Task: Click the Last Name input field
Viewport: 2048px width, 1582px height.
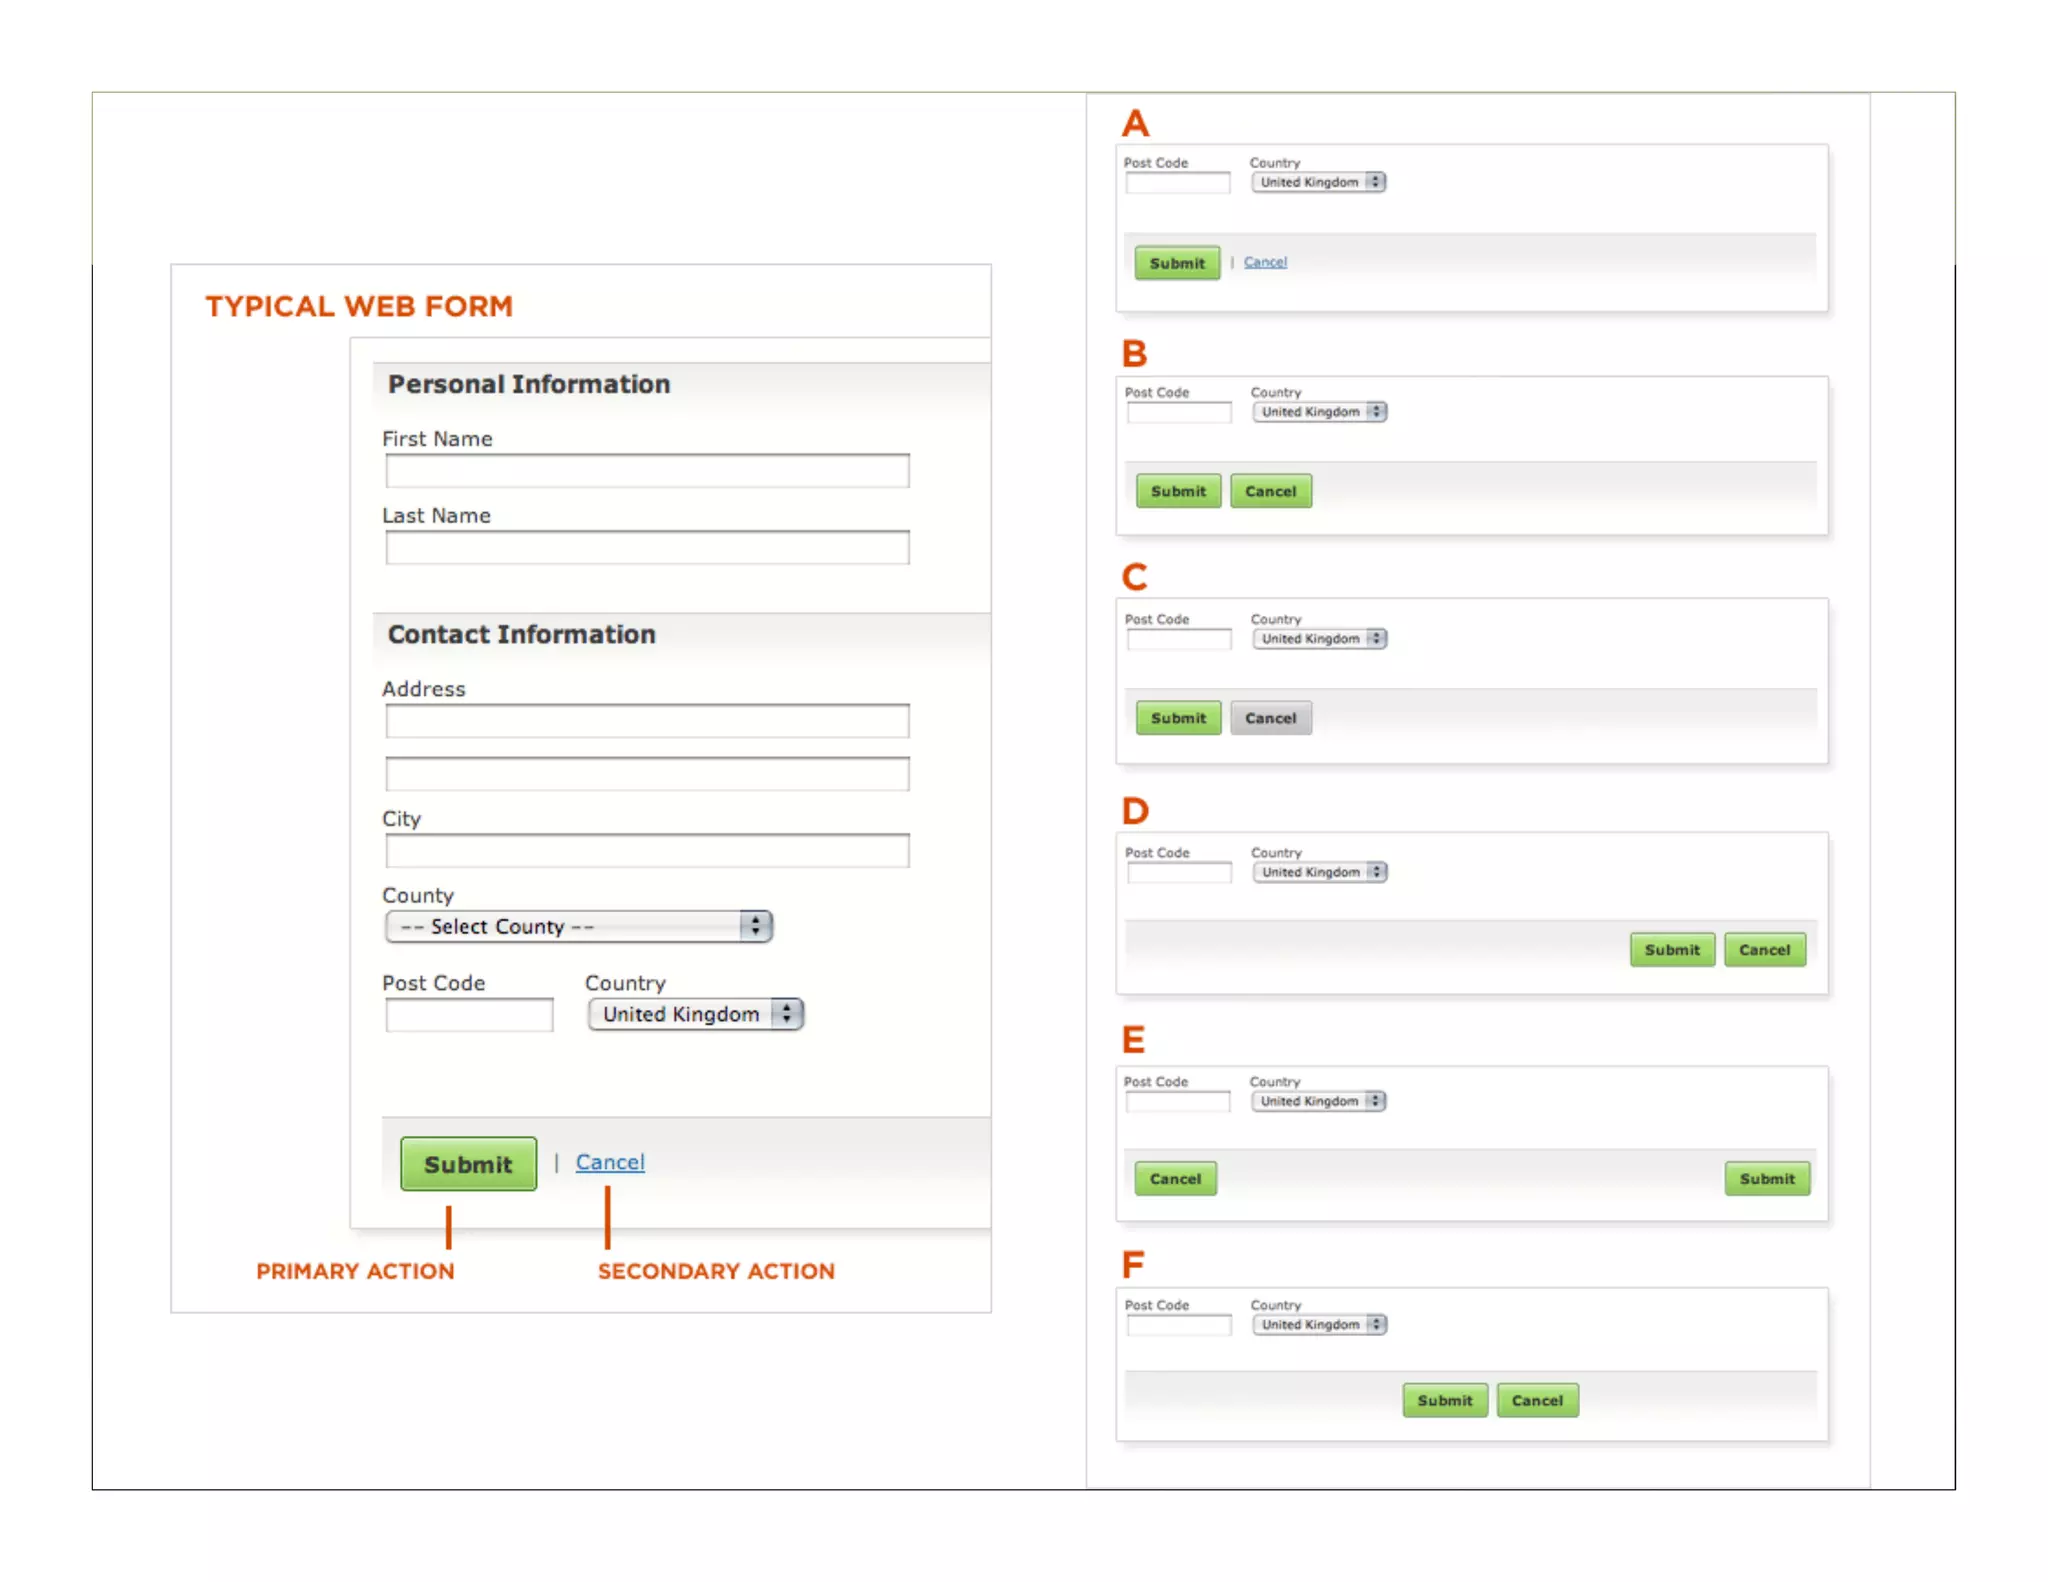Action: [x=647, y=548]
